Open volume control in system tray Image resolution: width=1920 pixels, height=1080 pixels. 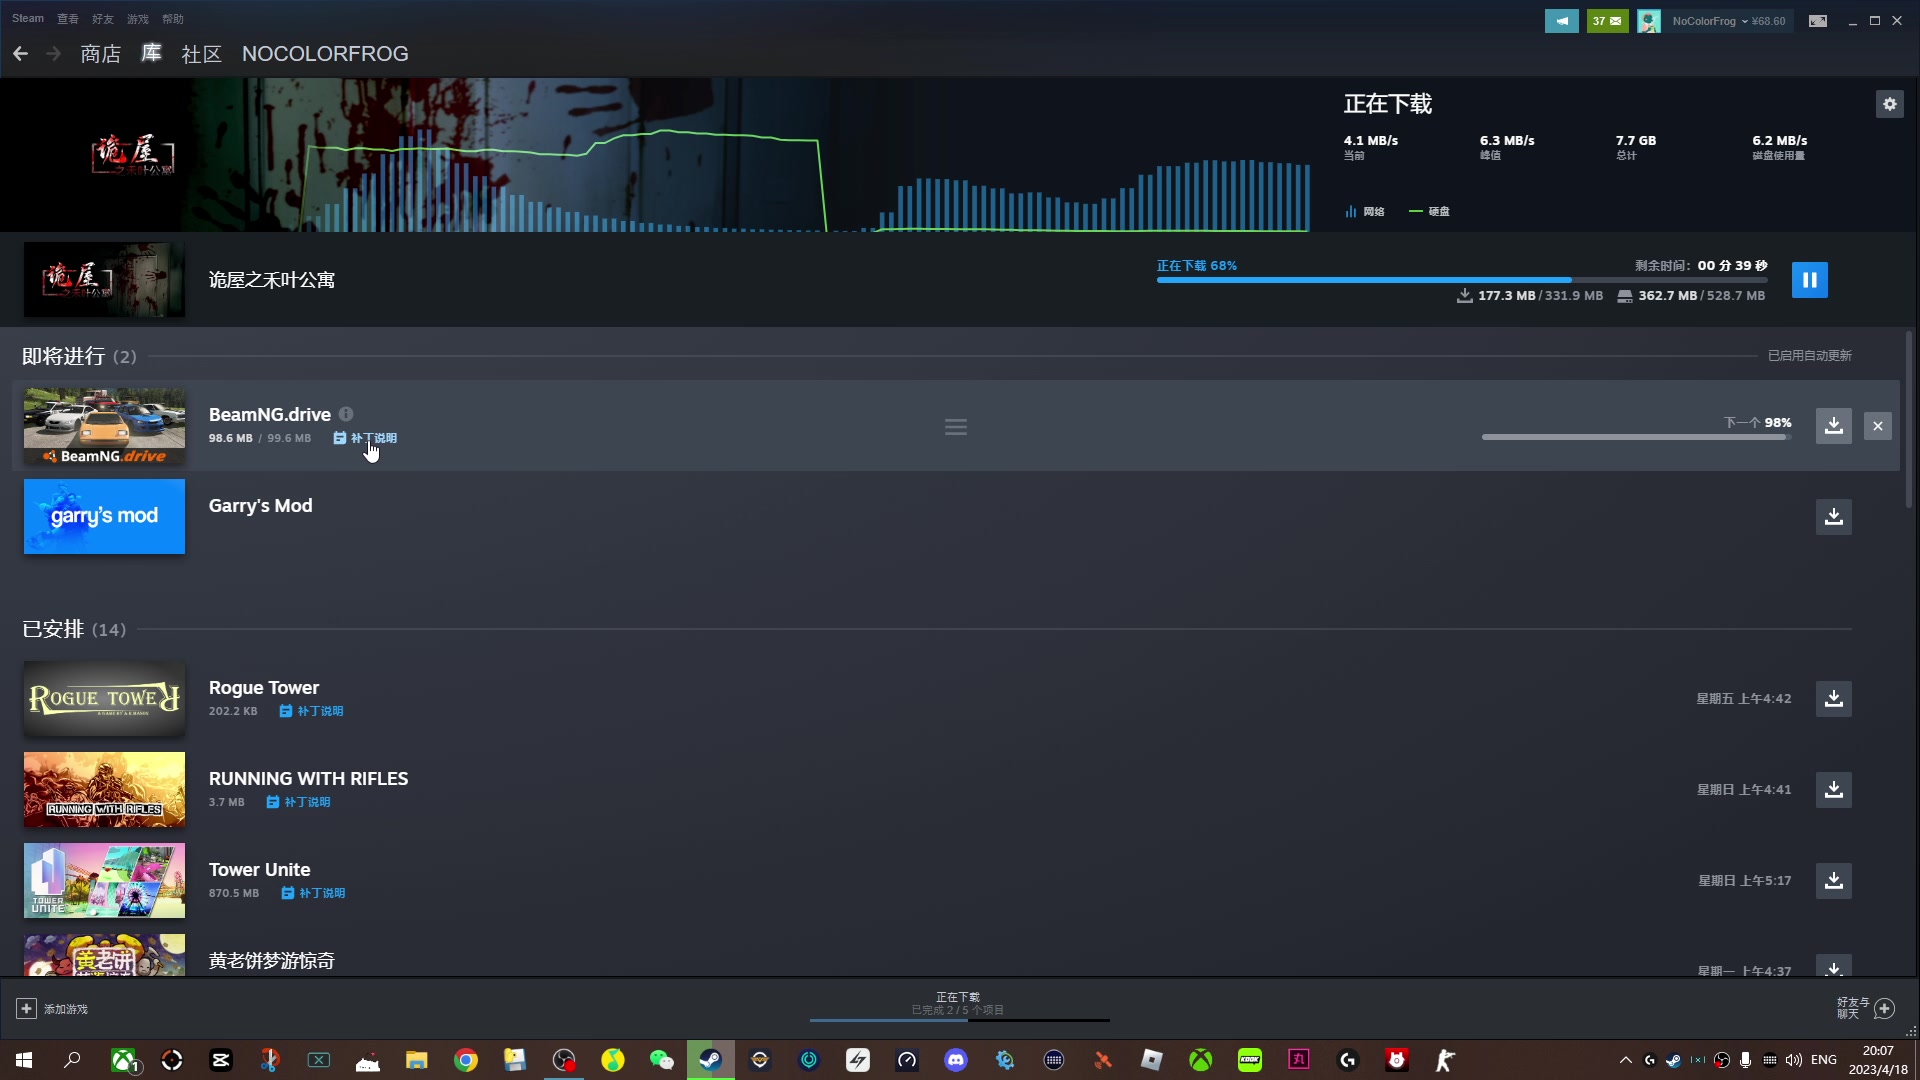click(1794, 1060)
